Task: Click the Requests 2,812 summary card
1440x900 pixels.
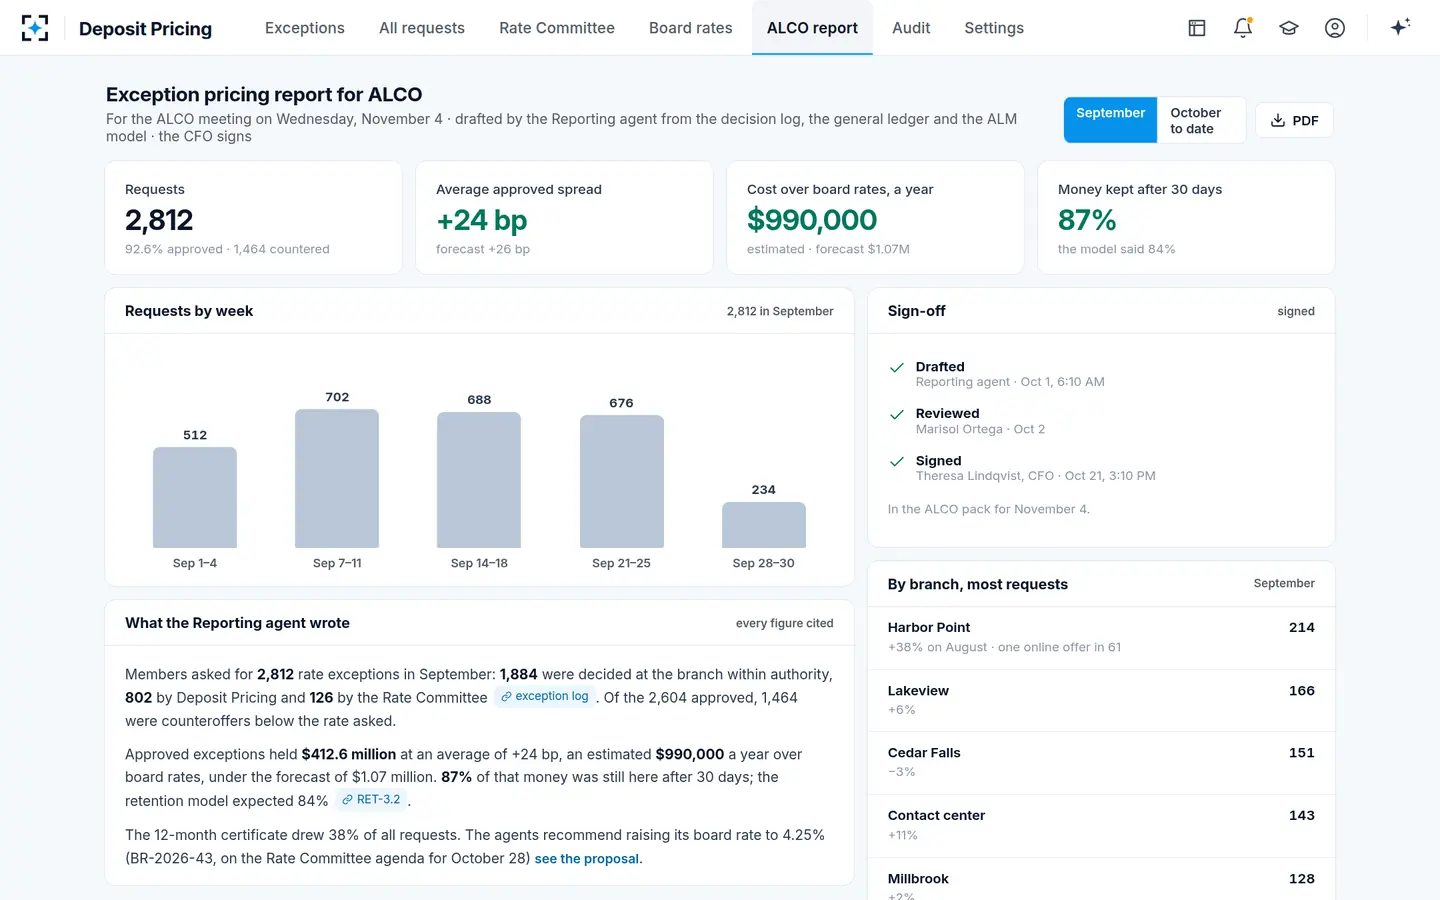Action: click(254, 217)
